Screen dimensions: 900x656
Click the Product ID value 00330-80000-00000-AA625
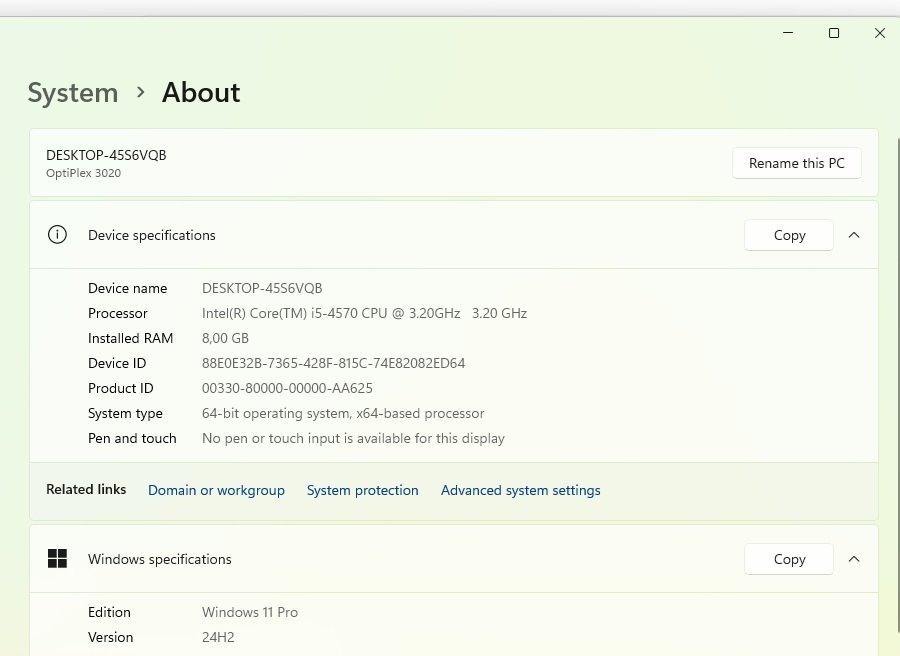point(287,388)
